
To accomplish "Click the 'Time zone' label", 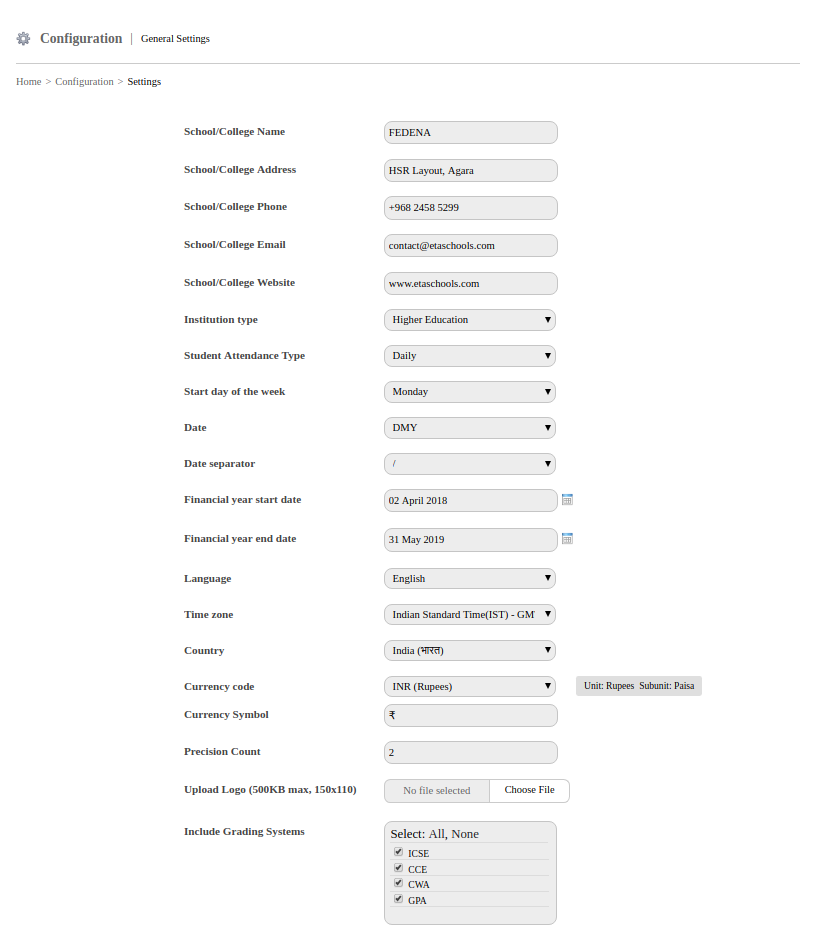I will tap(208, 614).
